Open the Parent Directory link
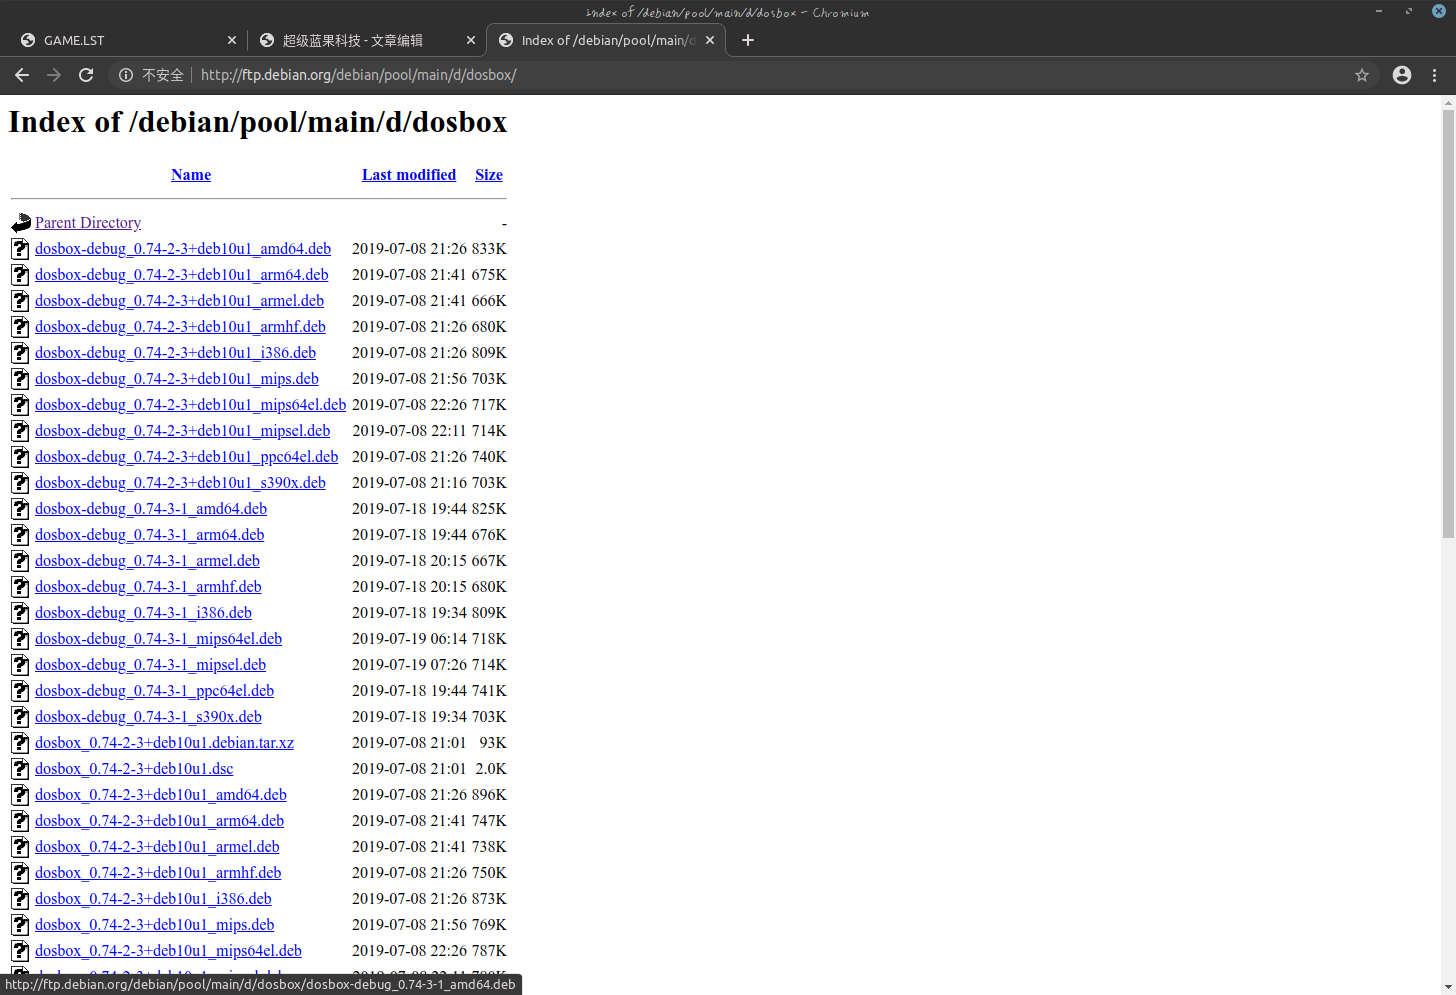 tap(88, 223)
